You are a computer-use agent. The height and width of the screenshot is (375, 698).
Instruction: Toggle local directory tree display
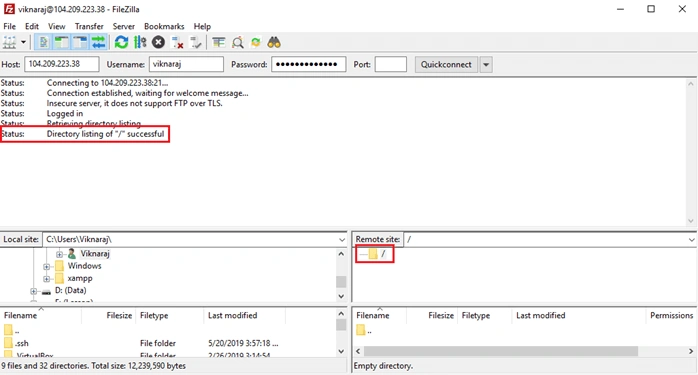click(x=61, y=43)
